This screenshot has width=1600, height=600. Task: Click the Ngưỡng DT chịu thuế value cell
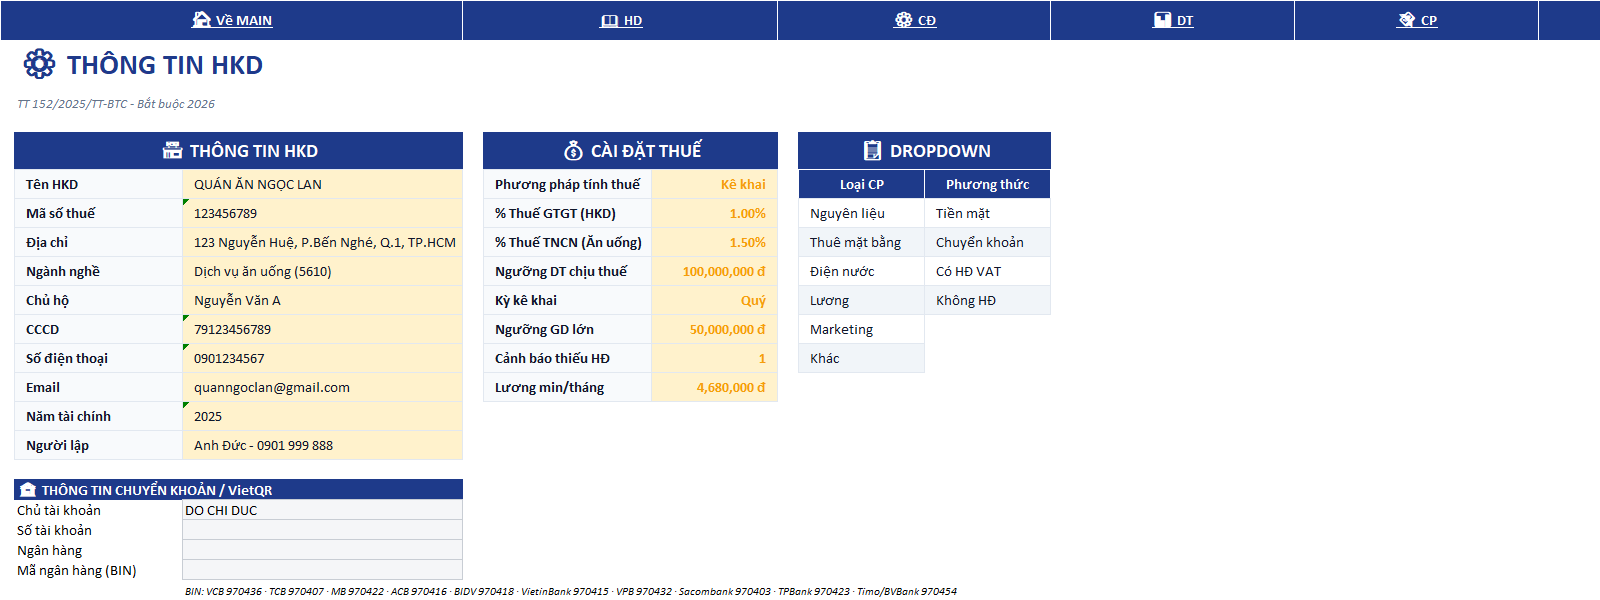(714, 271)
